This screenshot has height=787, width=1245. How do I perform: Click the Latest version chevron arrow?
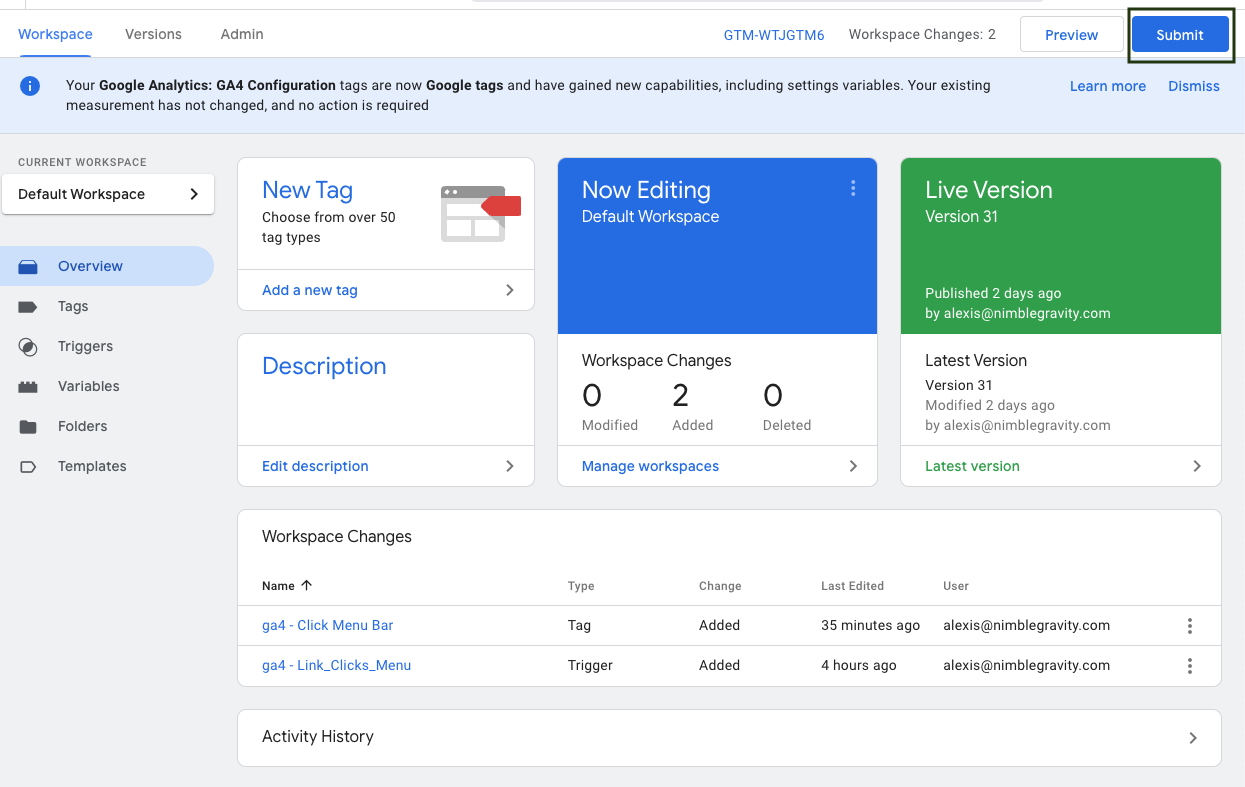pyautogui.click(x=1197, y=466)
